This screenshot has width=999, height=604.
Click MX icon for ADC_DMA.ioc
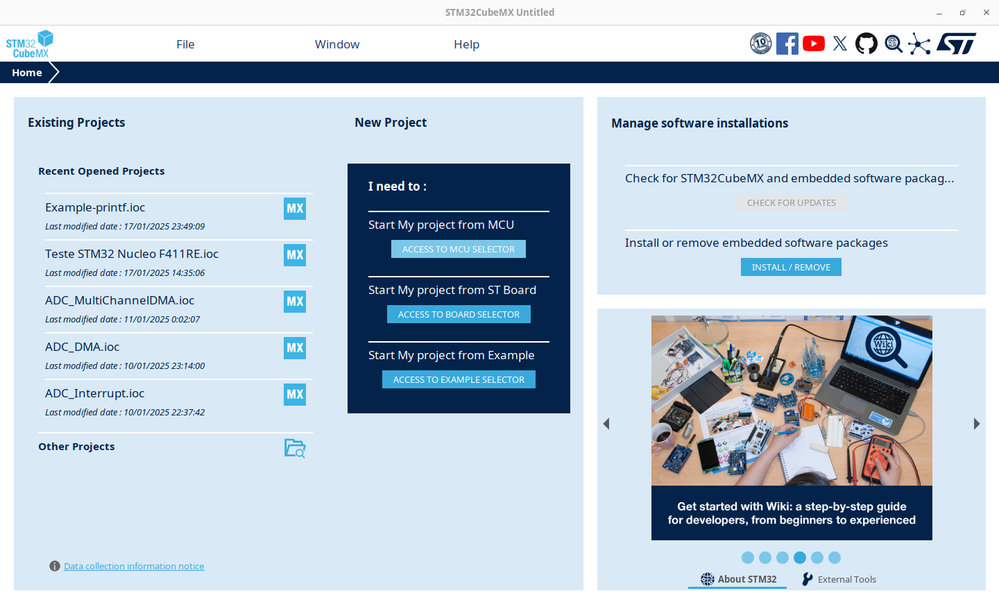294,348
